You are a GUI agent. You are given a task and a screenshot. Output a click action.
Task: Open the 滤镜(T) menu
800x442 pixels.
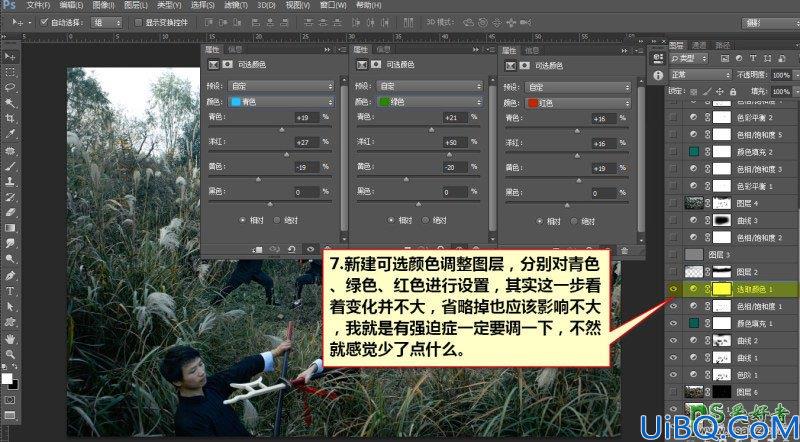pyautogui.click(x=235, y=5)
